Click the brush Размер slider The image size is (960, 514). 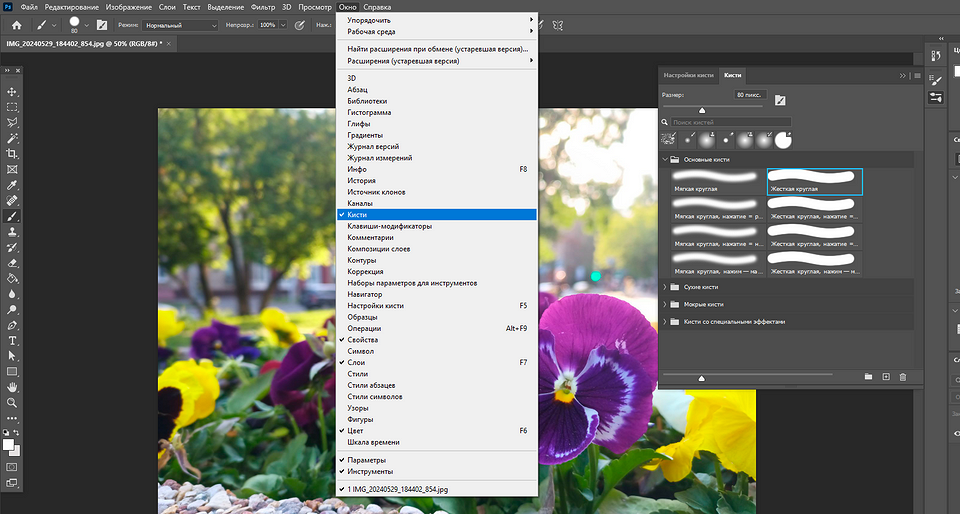point(701,110)
